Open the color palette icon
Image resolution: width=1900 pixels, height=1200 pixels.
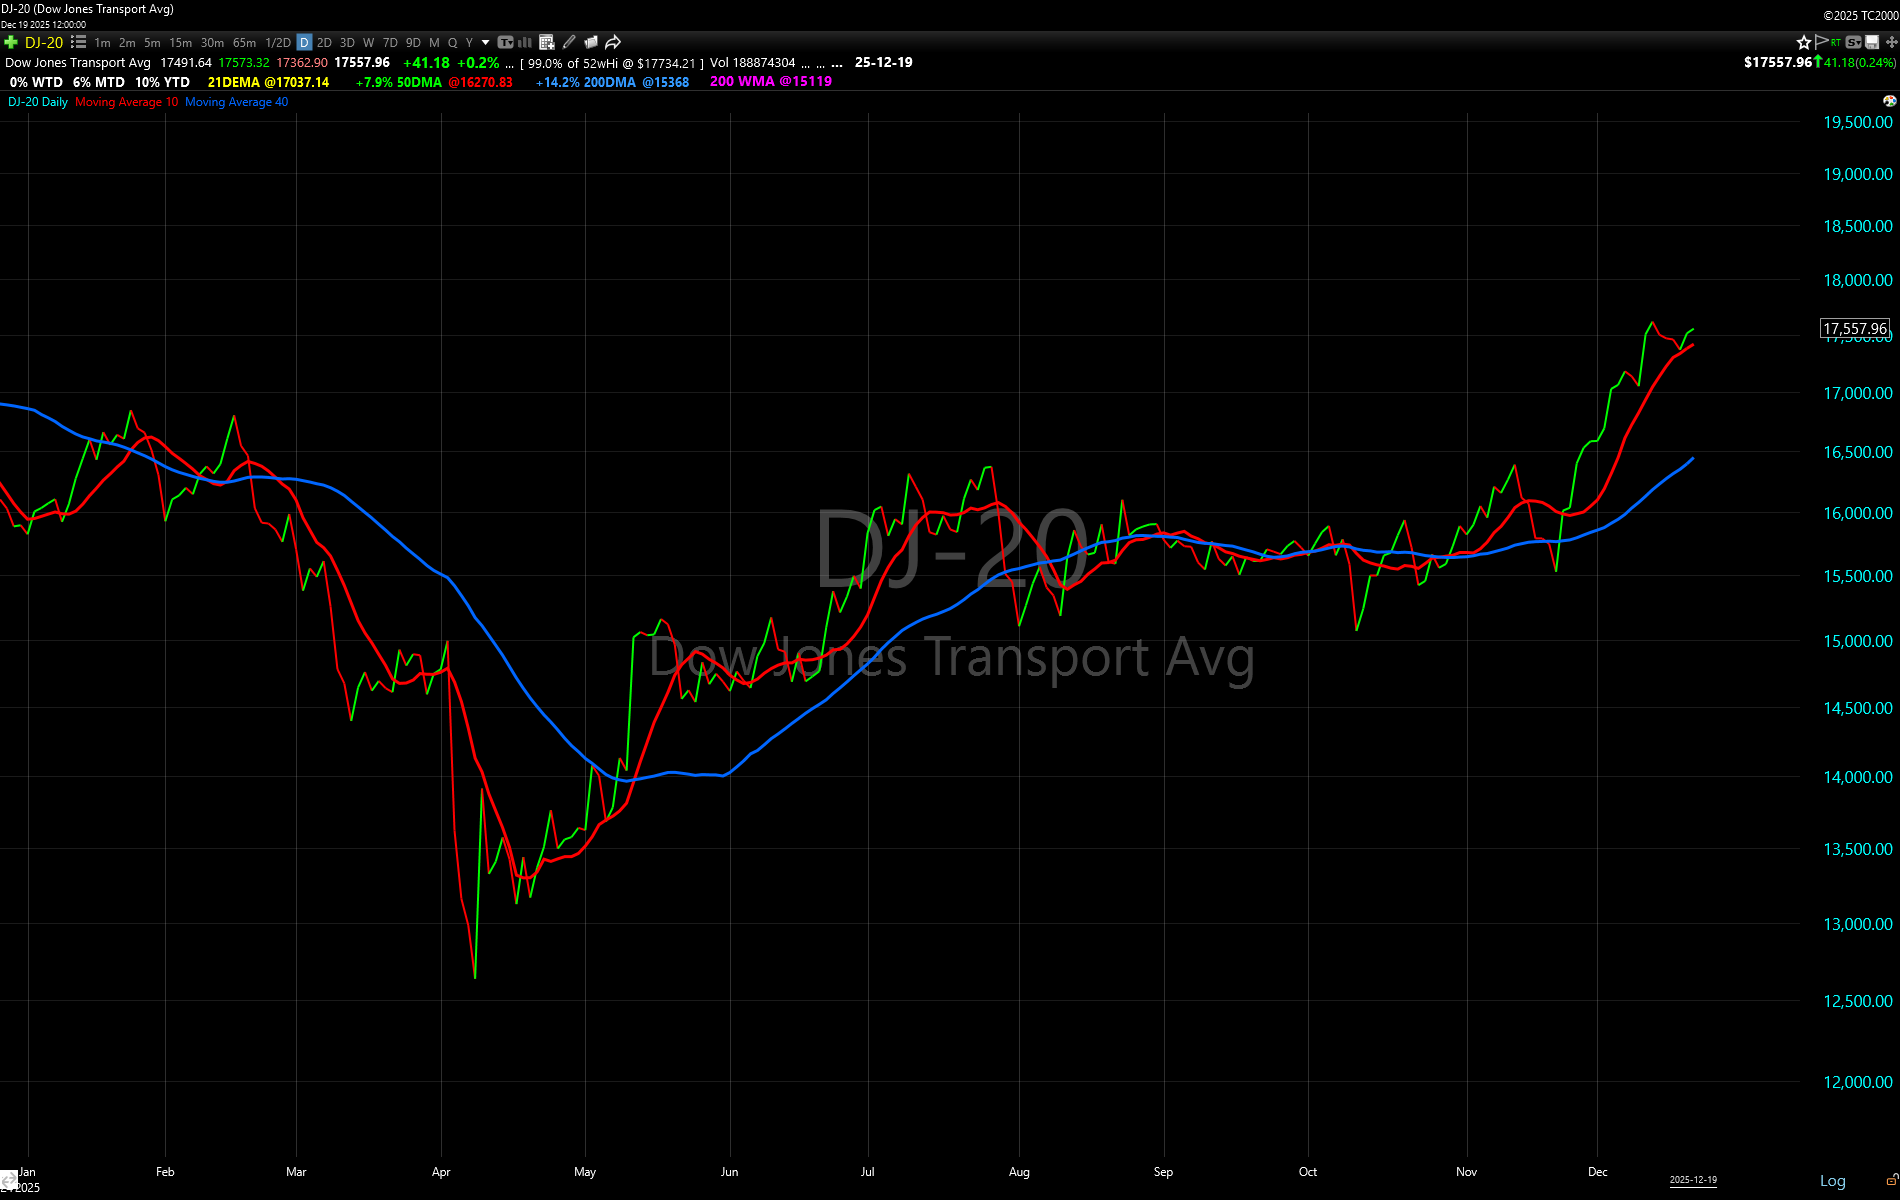pyautogui.click(x=1889, y=101)
